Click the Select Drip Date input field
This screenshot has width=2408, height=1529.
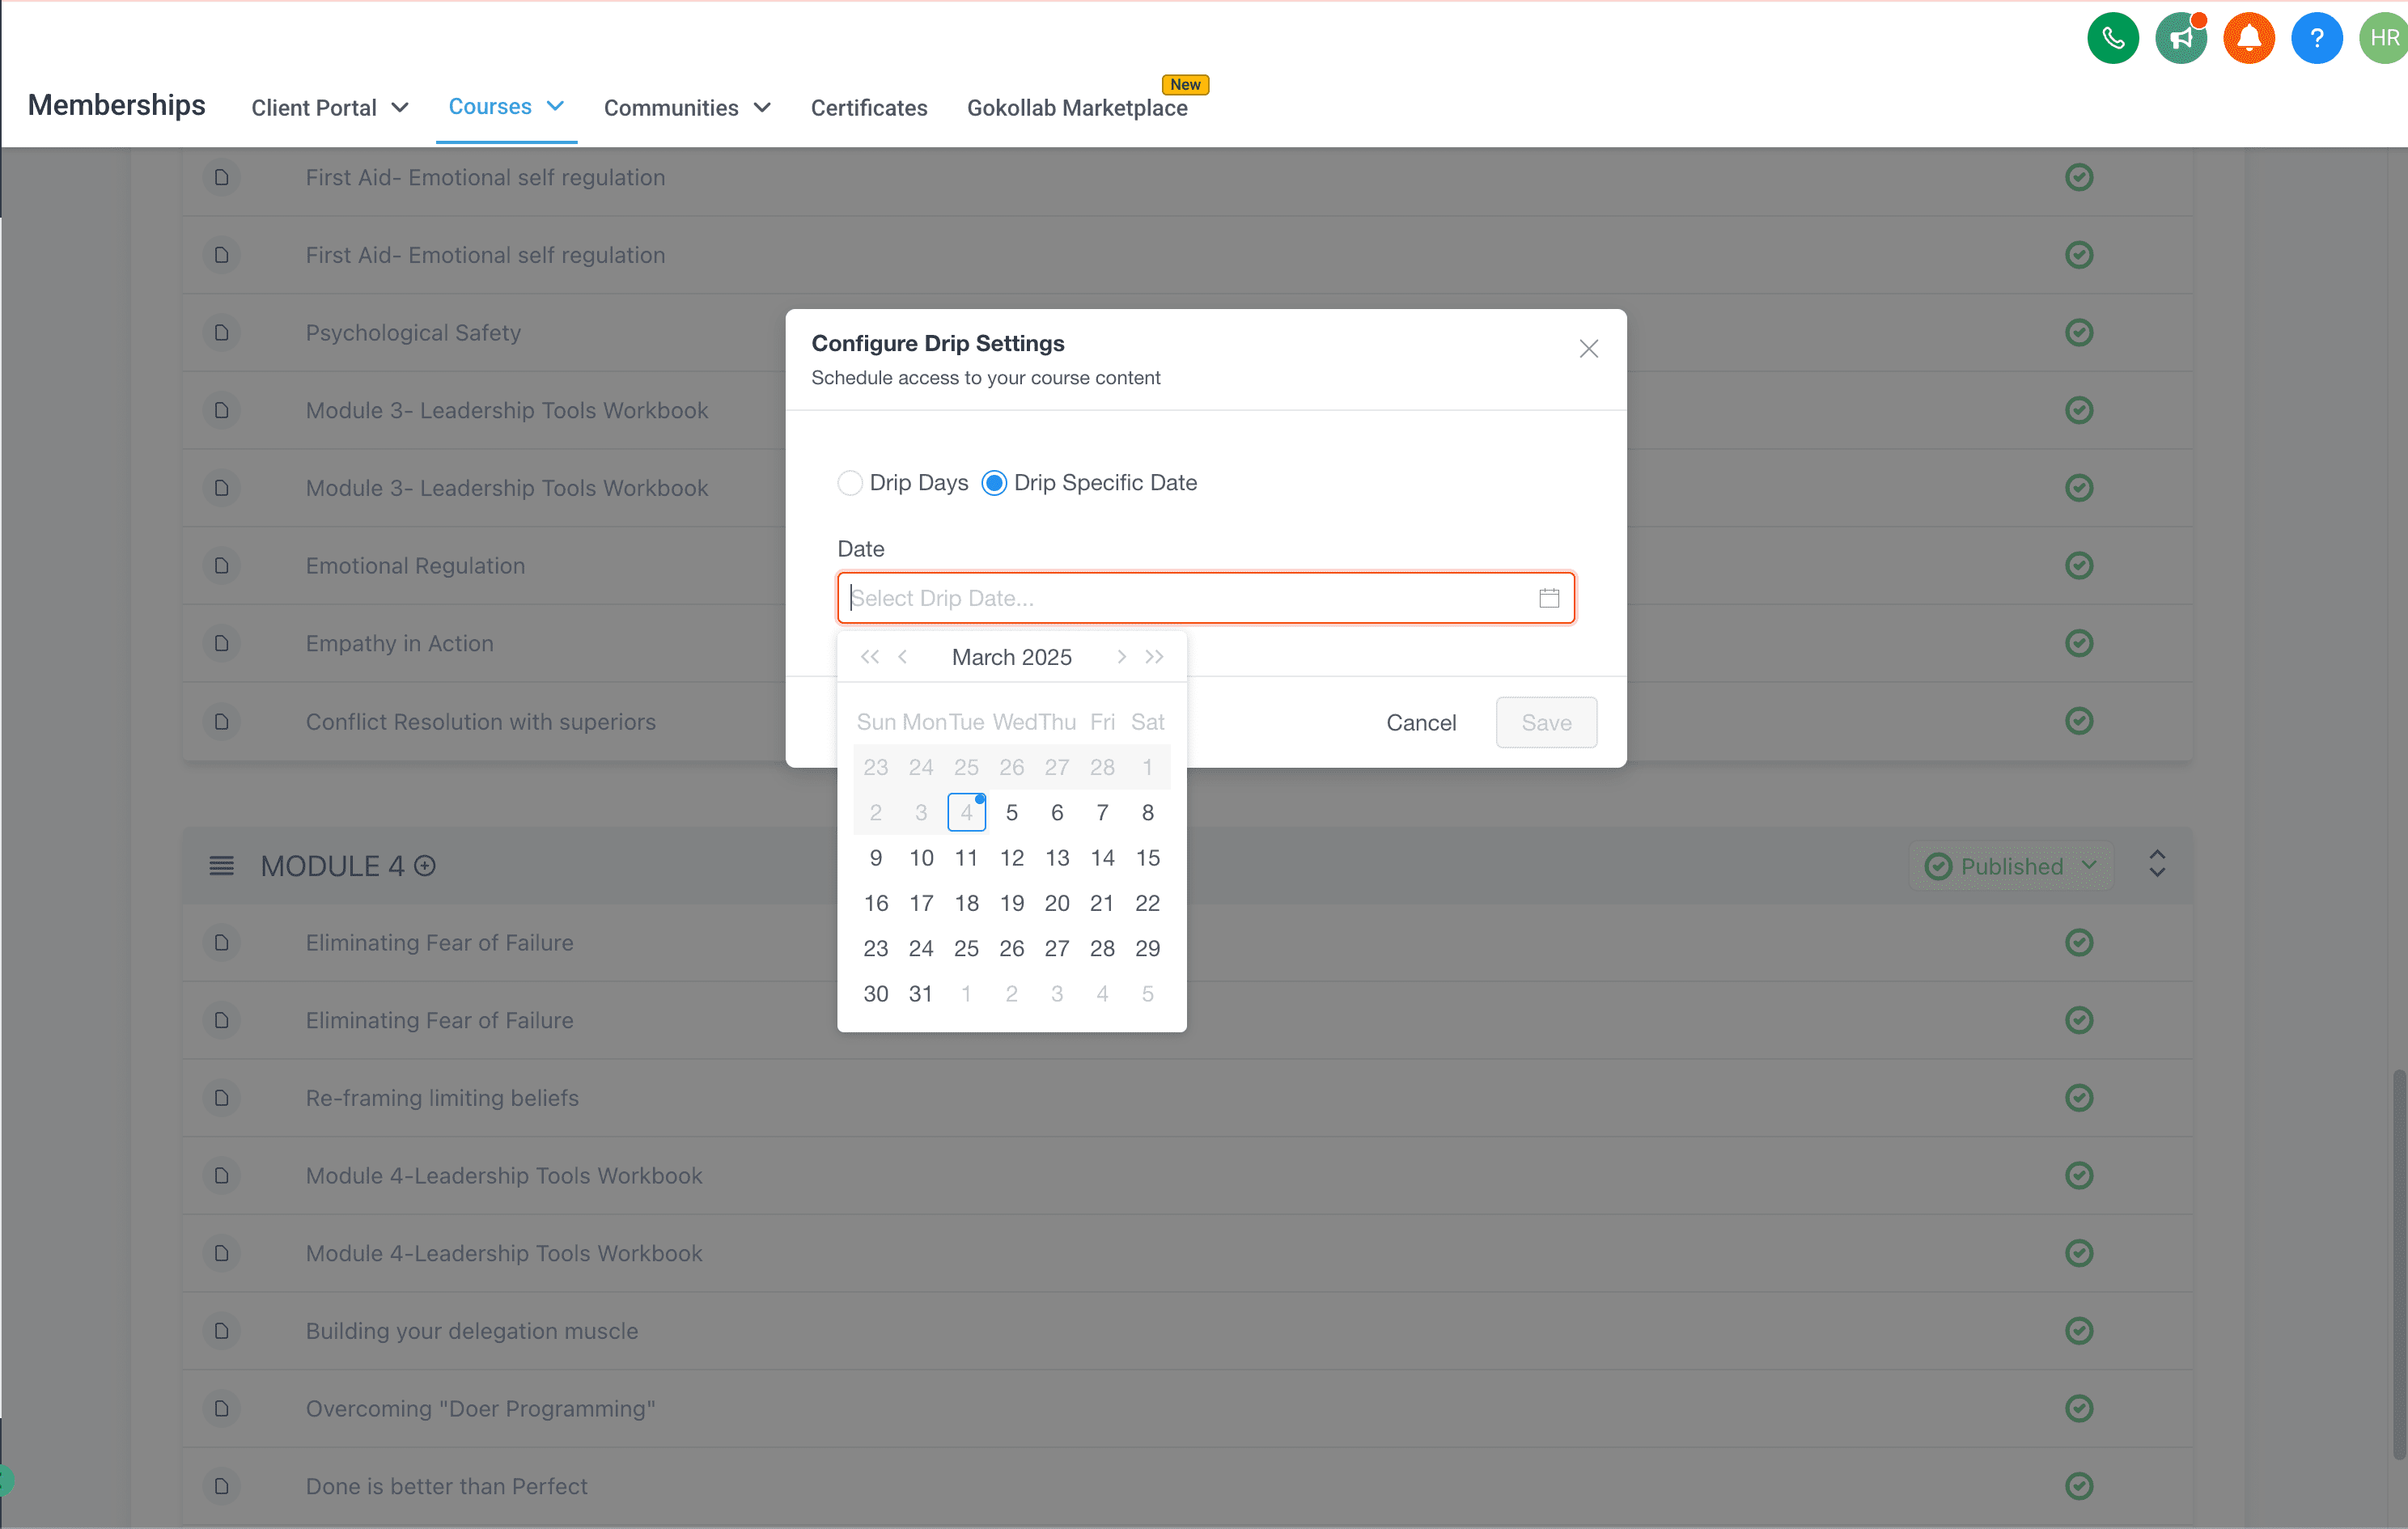(x=1205, y=598)
